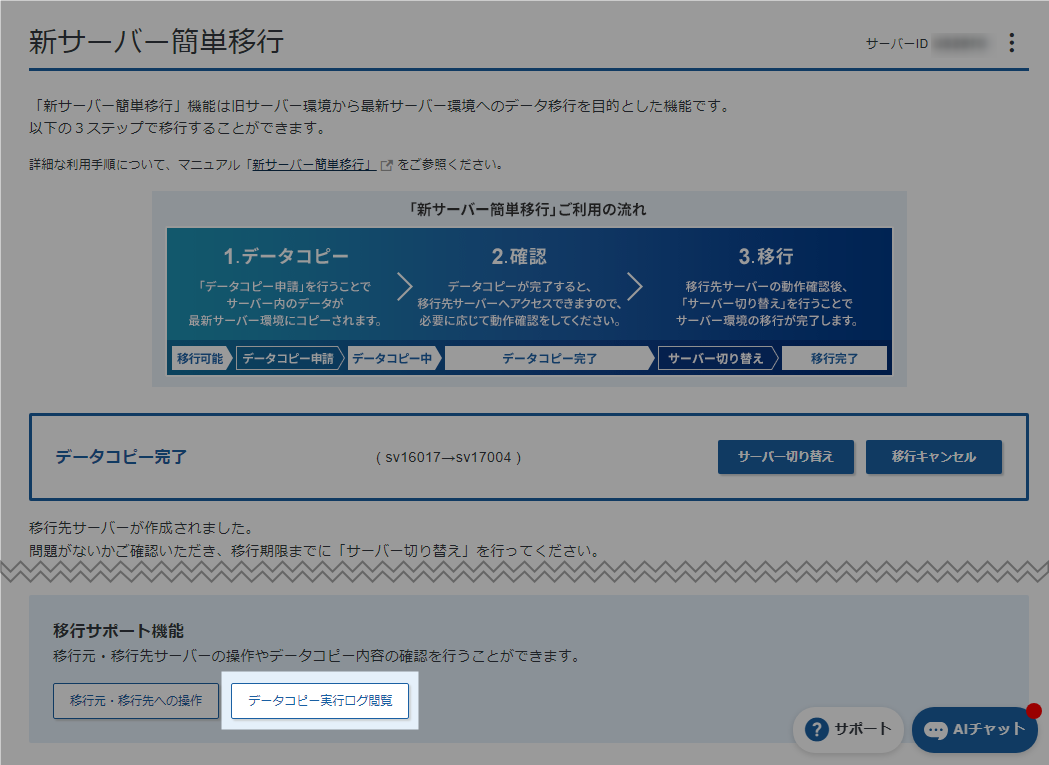Select the 移行完了 stage at the flow's end
This screenshot has height=765, width=1049.
(x=835, y=358)
